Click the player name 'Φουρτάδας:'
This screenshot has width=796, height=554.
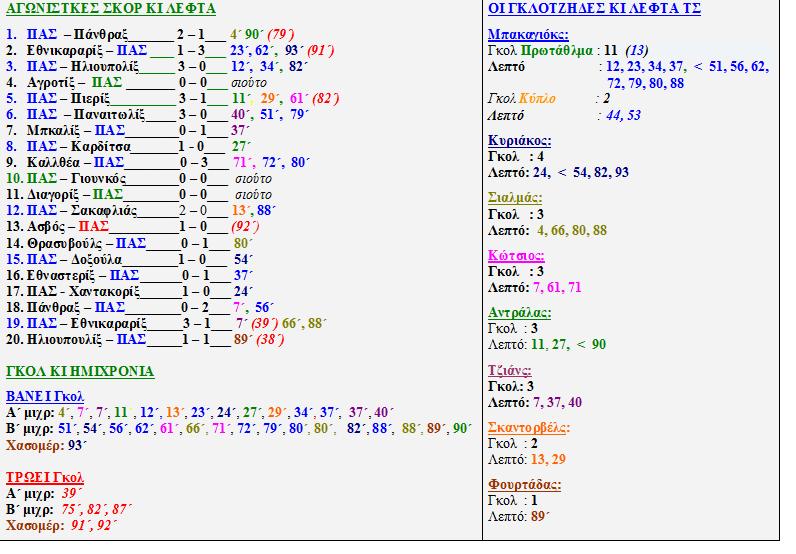tap(524, 485)
